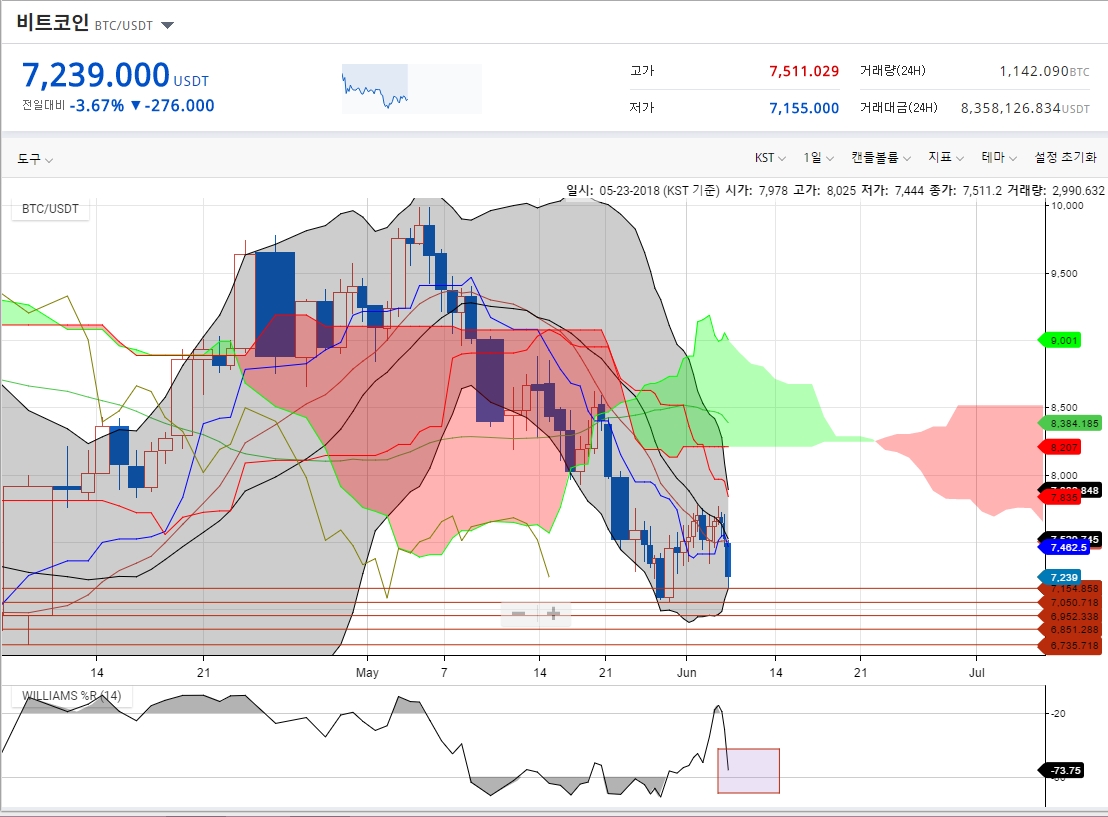This screenshot has height=817, width=1108.
Task: Click the 6,952.338 support level tag
Action: tap(1070, 616)
